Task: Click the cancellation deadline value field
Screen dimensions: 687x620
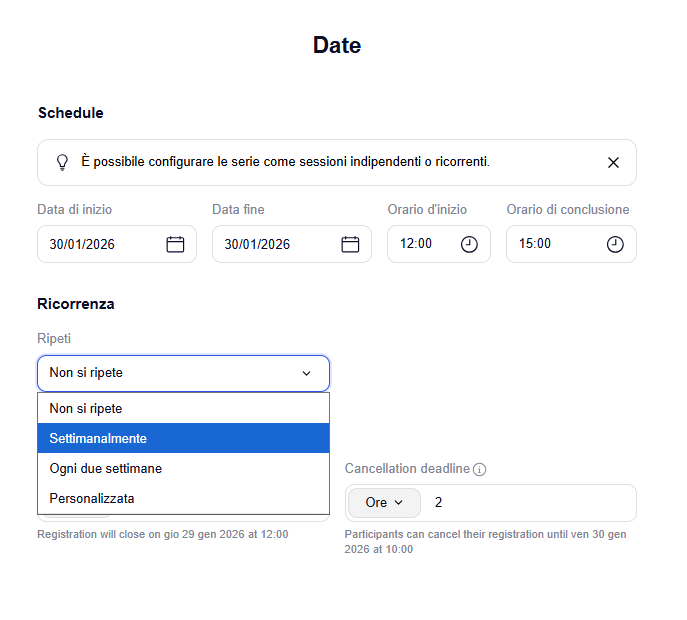Action: (525, 502)
